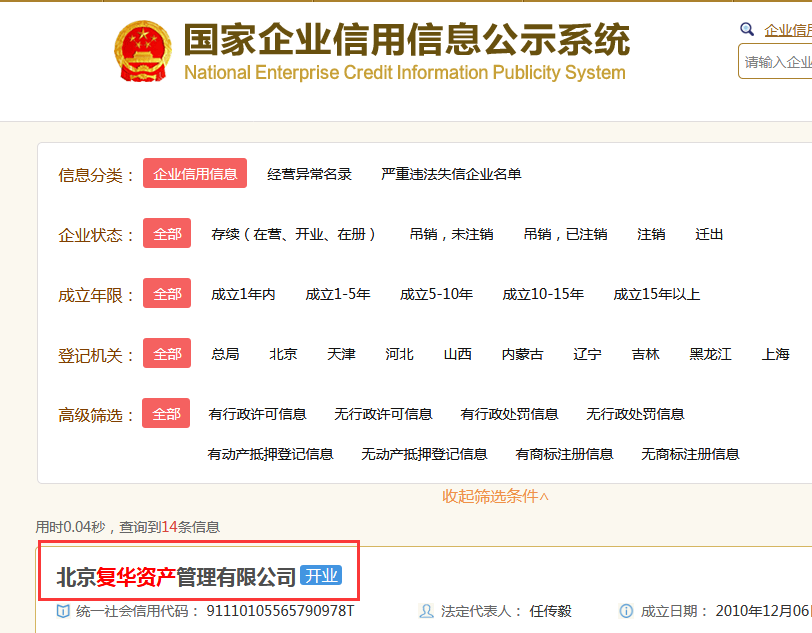Click legal representative name 任传毅

(x=550, y=611)
